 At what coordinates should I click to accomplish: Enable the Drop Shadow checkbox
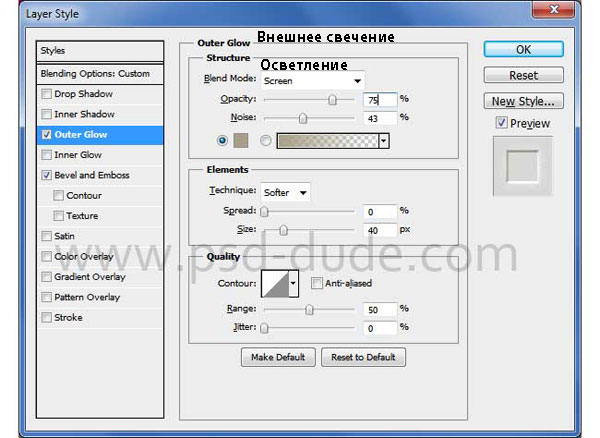(46, 94)
